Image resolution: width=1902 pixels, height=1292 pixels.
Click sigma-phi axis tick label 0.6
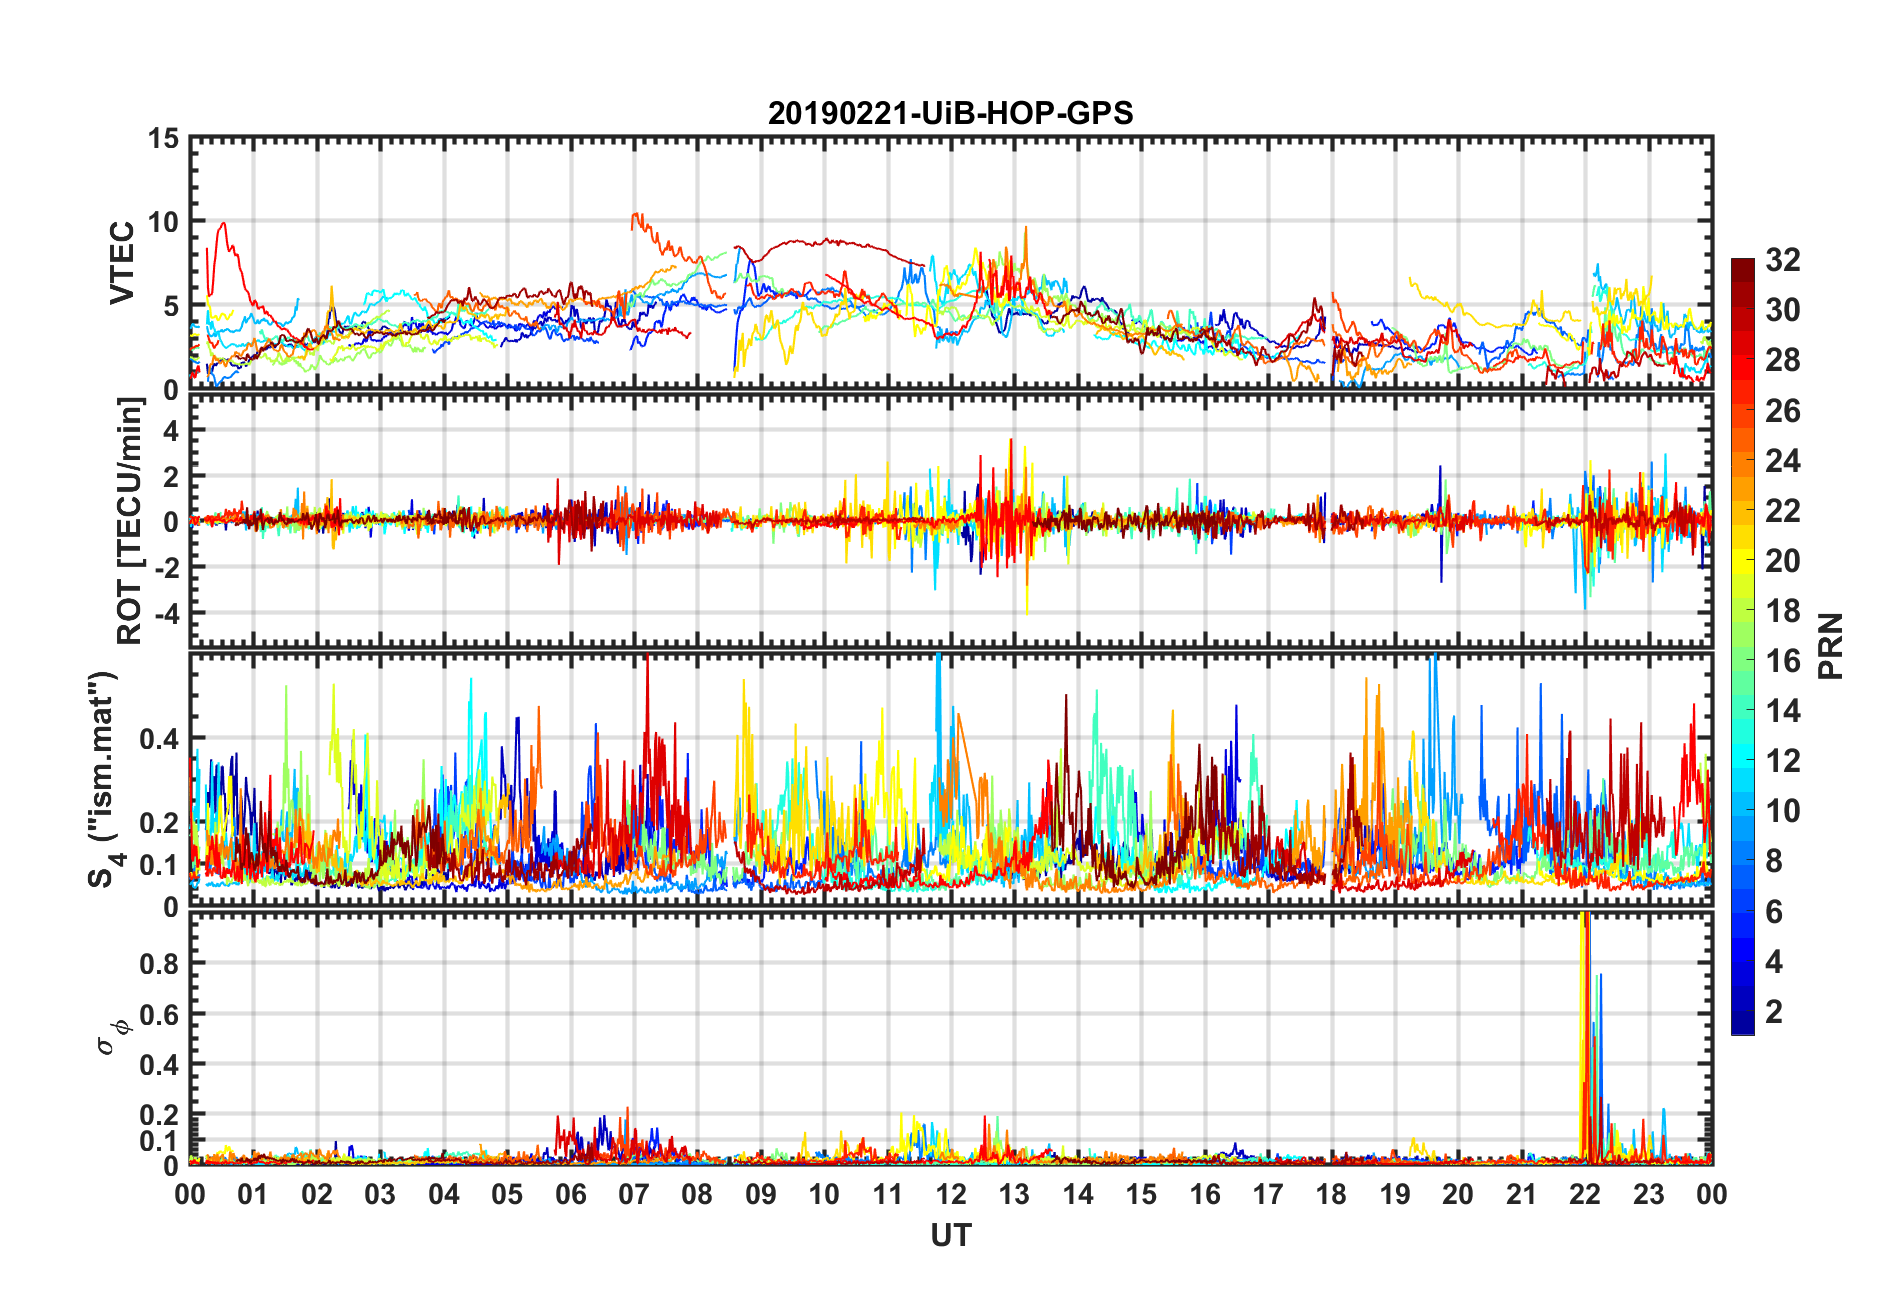click(159, 1015)
